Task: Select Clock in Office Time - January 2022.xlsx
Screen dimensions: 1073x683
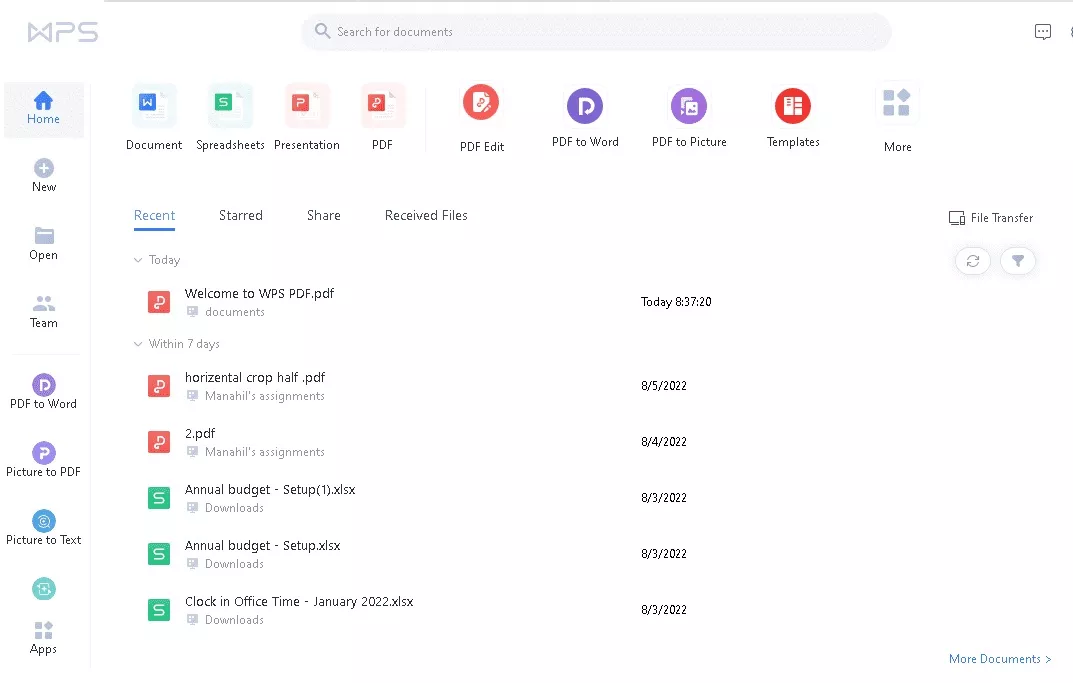Action: pos(299,602)
